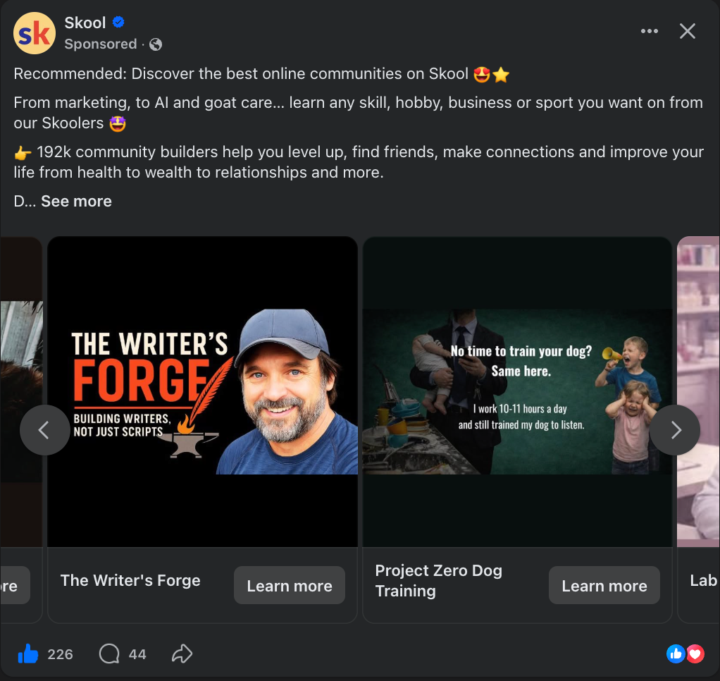This screenshot has height=681, width=720.
Task: Open Project Zero Dog Training image
Action: point(518,391)
